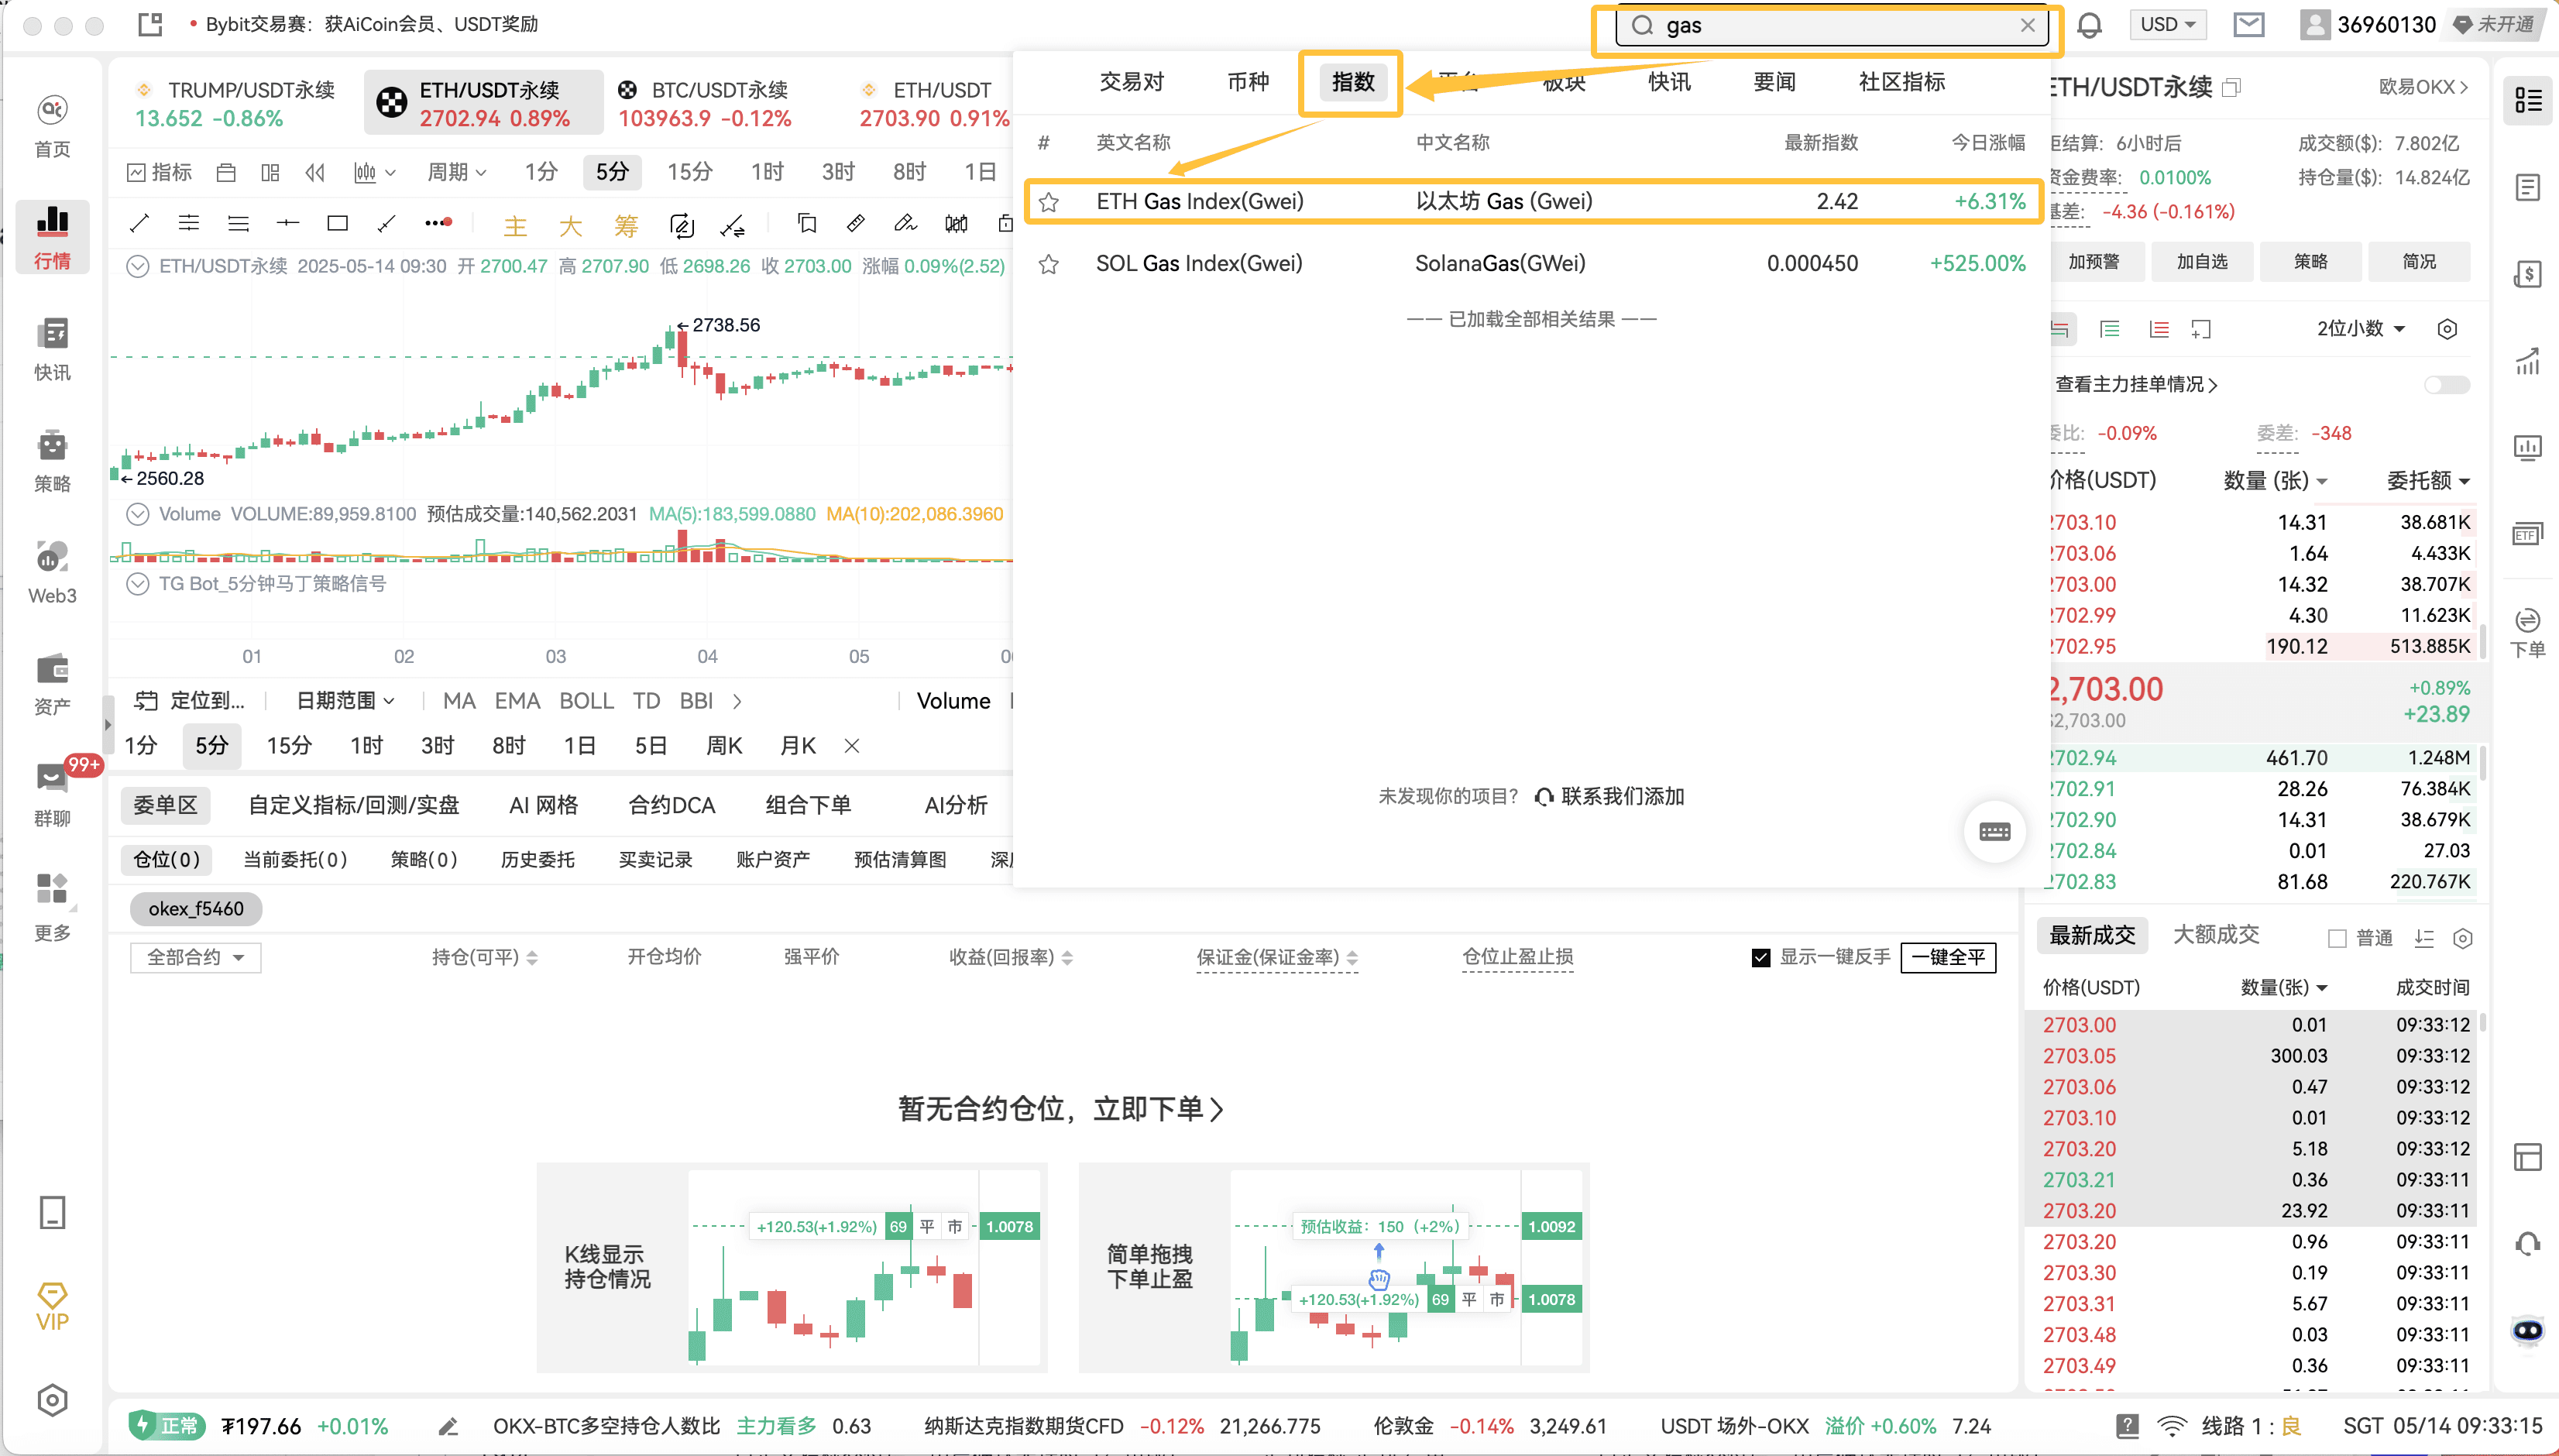
Task: Open the hexagon settings icon in sidebar
Action: (x=52, y=1400)
